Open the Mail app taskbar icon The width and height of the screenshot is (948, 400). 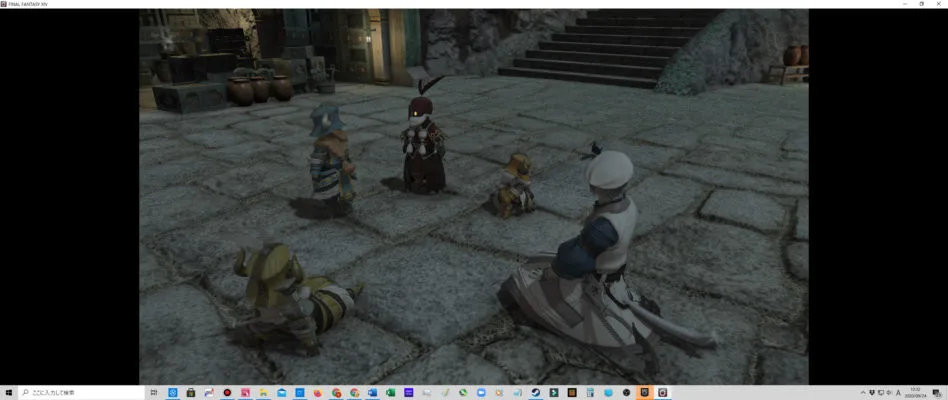click(x=282, y=393)
